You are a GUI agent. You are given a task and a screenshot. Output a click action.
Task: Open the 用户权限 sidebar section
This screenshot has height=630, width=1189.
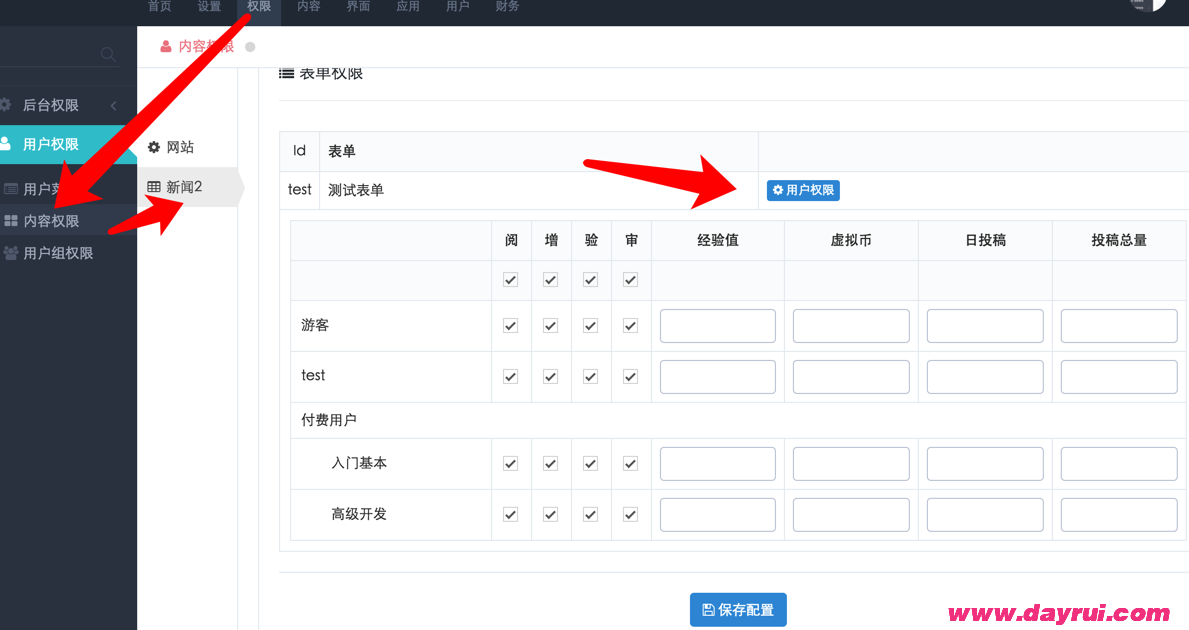pyautogui.click(x=68, y=144)
